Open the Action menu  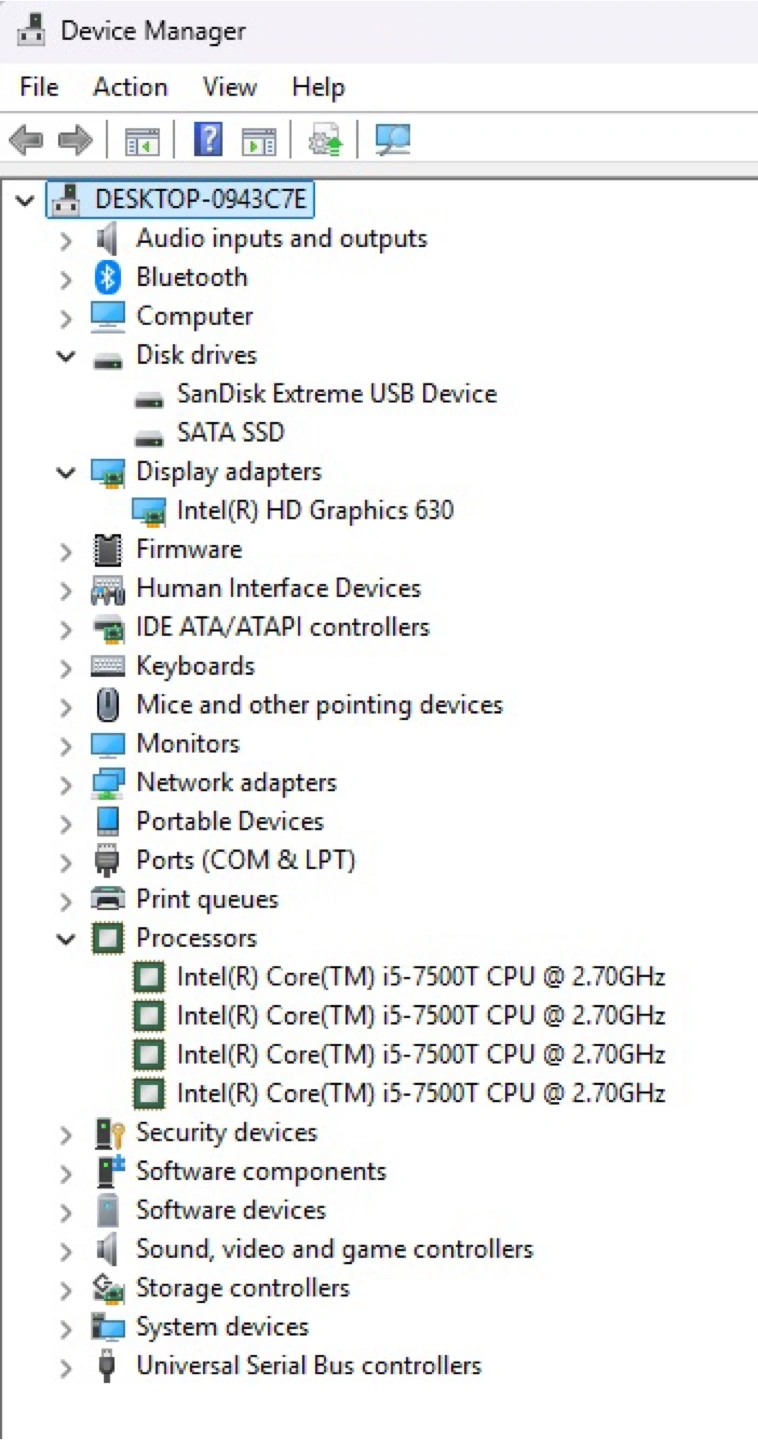coord(130,87)
